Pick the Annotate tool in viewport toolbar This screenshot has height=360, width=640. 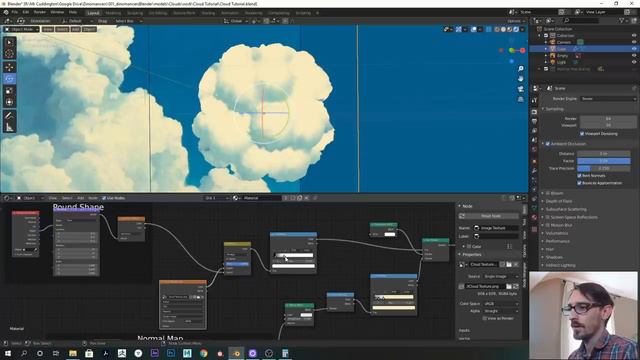tap(9, 116)
